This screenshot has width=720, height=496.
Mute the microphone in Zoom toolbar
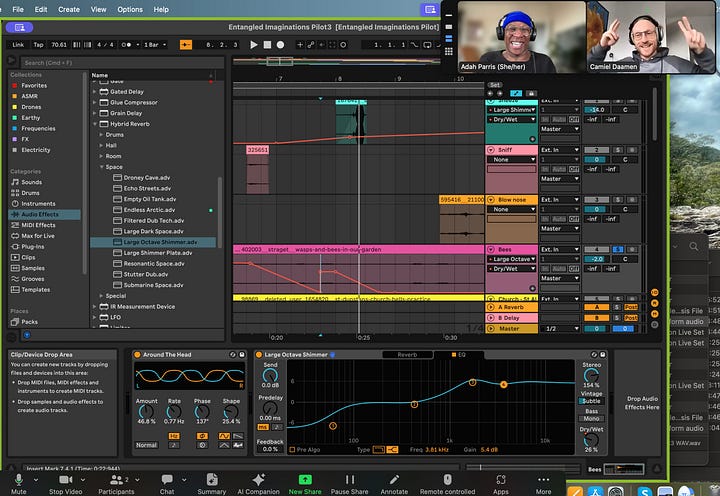pos(18,484)
